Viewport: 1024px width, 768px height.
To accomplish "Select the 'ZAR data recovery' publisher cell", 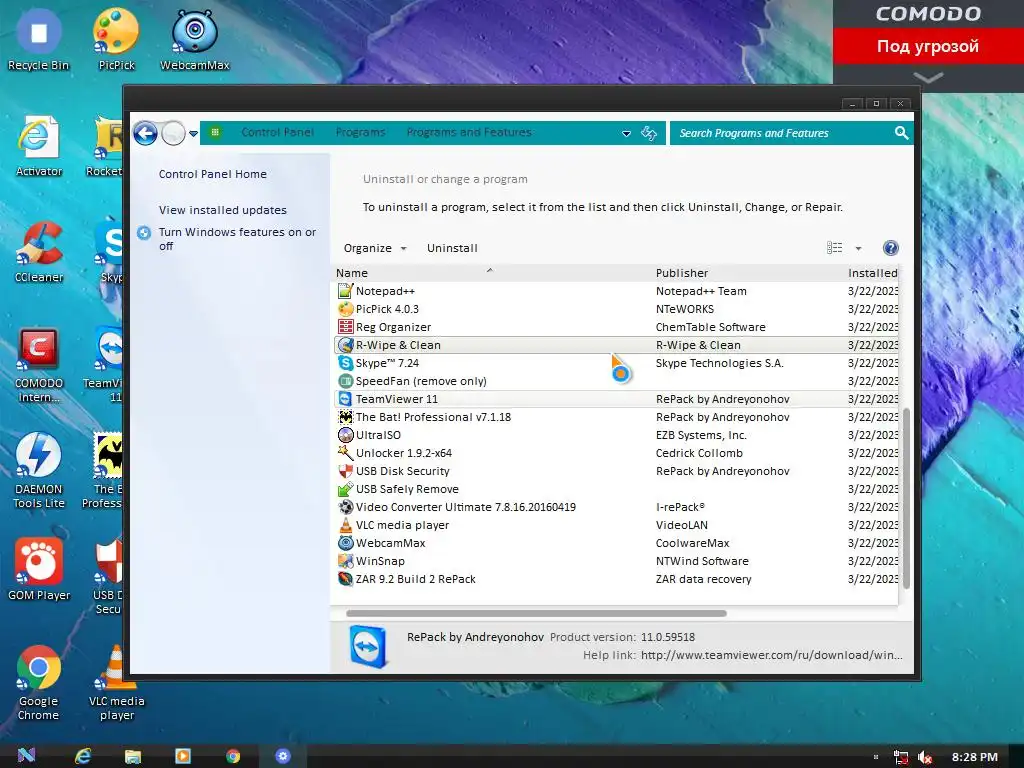I will pyautogui.click(x=703, y=579).
